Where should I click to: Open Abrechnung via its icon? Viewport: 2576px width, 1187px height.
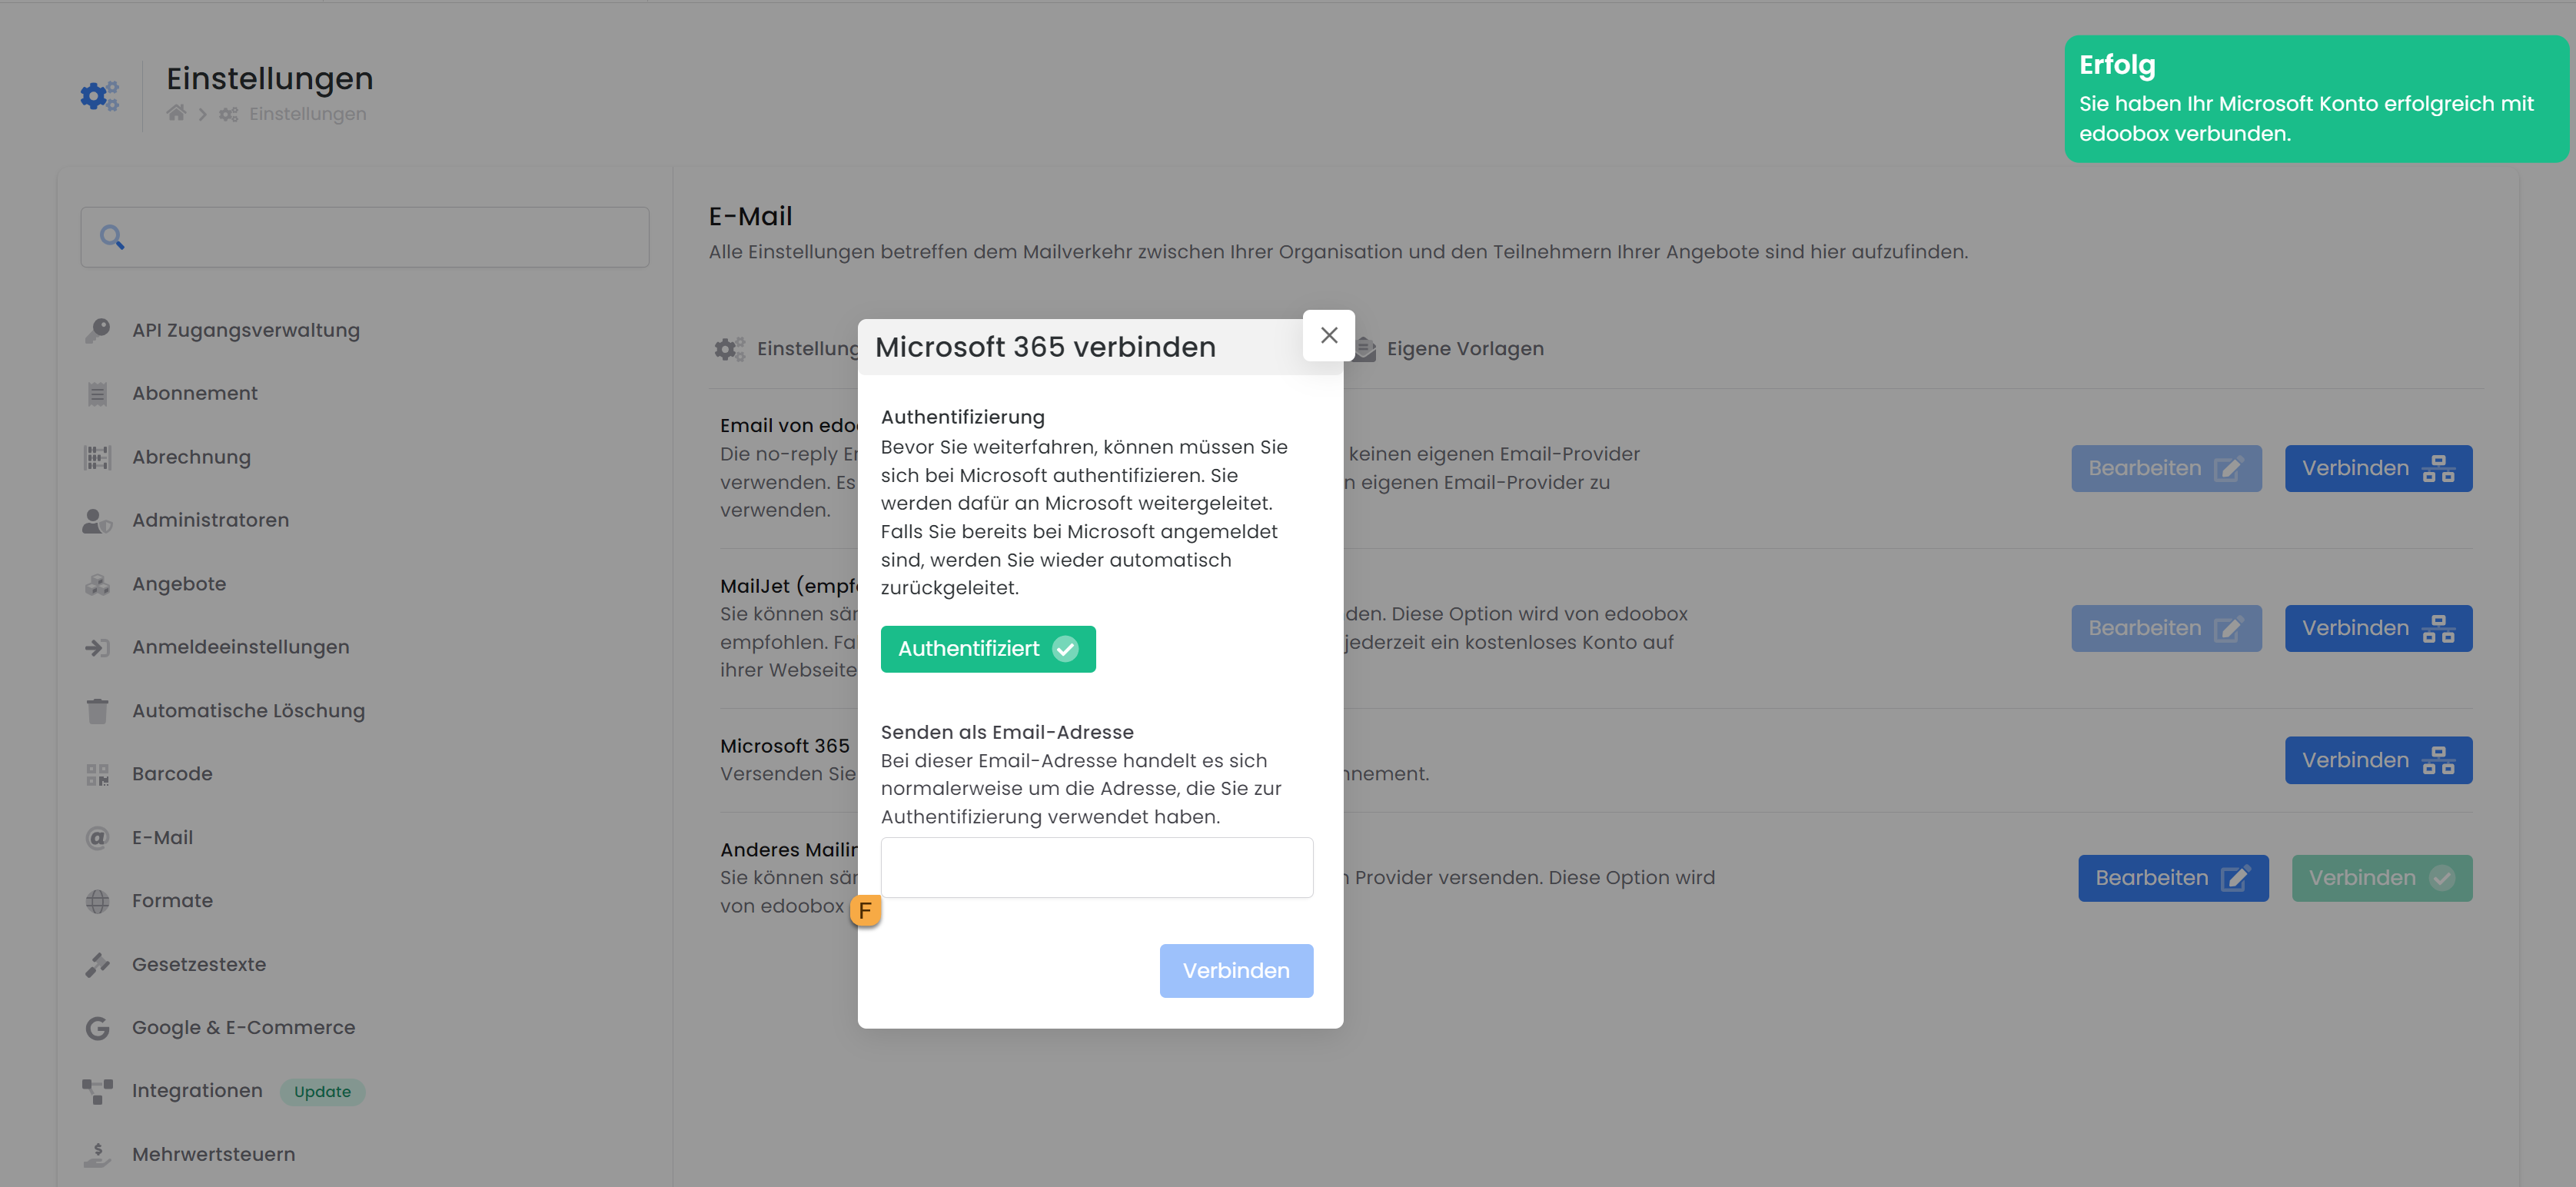pos(98,457)
